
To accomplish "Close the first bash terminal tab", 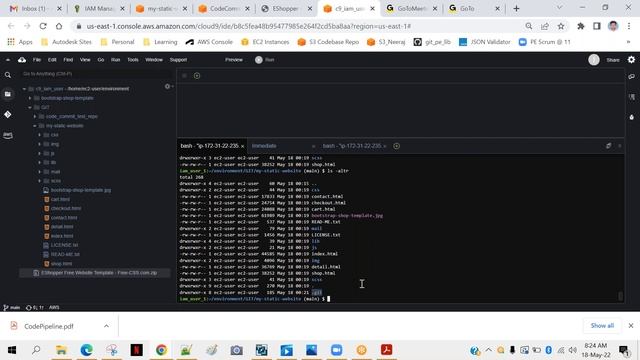I will (242, 146).
